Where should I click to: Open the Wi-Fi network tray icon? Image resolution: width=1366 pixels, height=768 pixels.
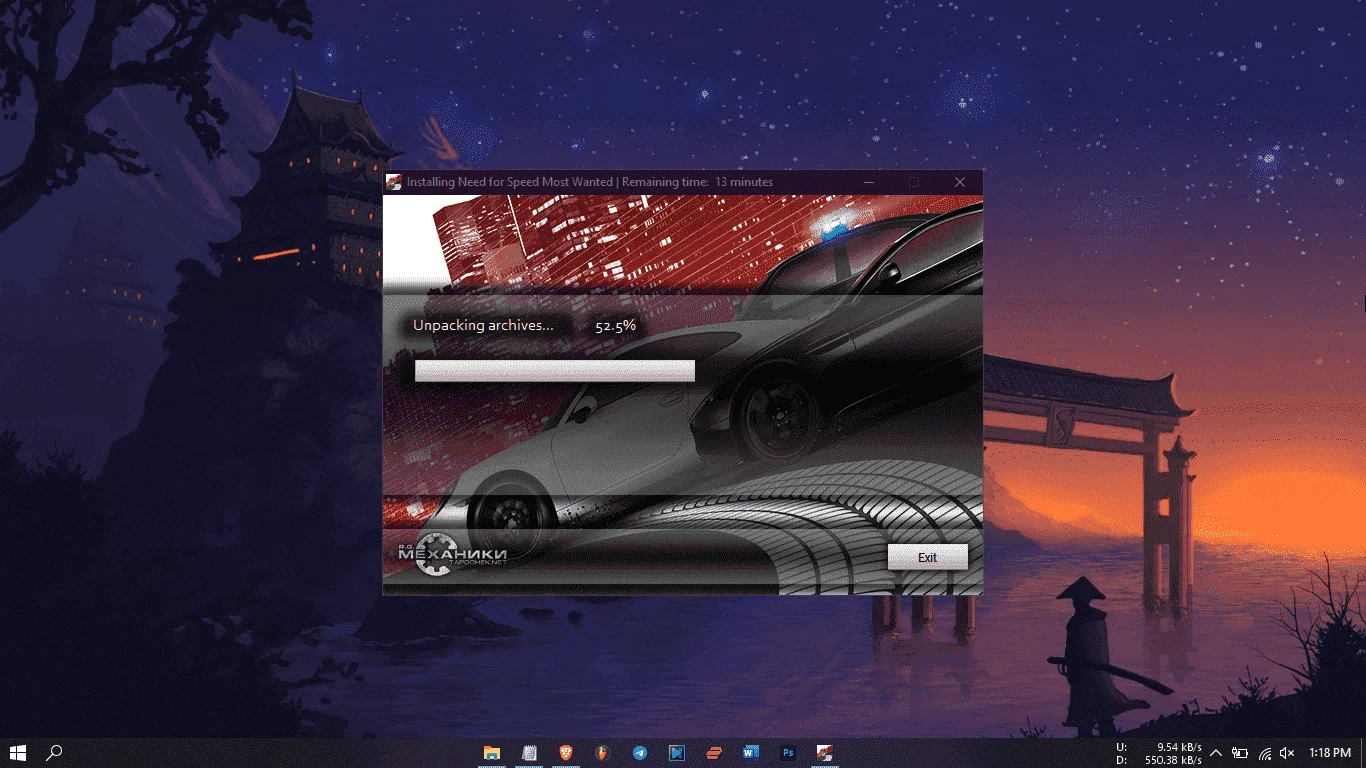(1265, 753)
